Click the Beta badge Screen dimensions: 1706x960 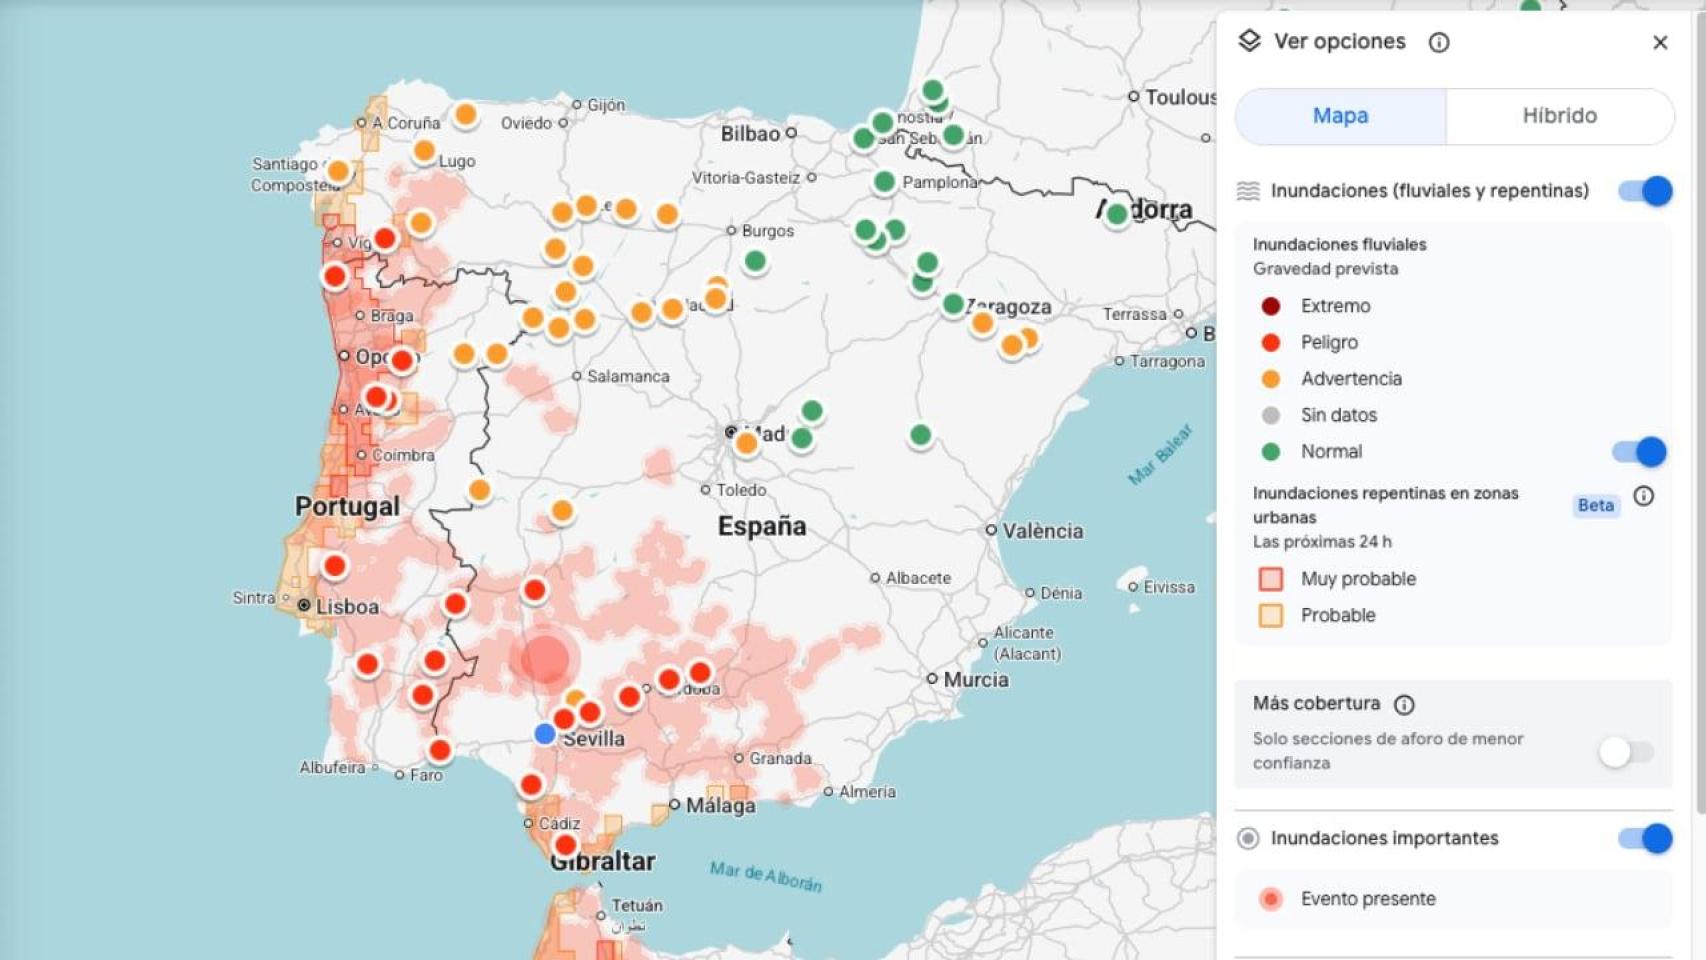tap(1595, 506)
